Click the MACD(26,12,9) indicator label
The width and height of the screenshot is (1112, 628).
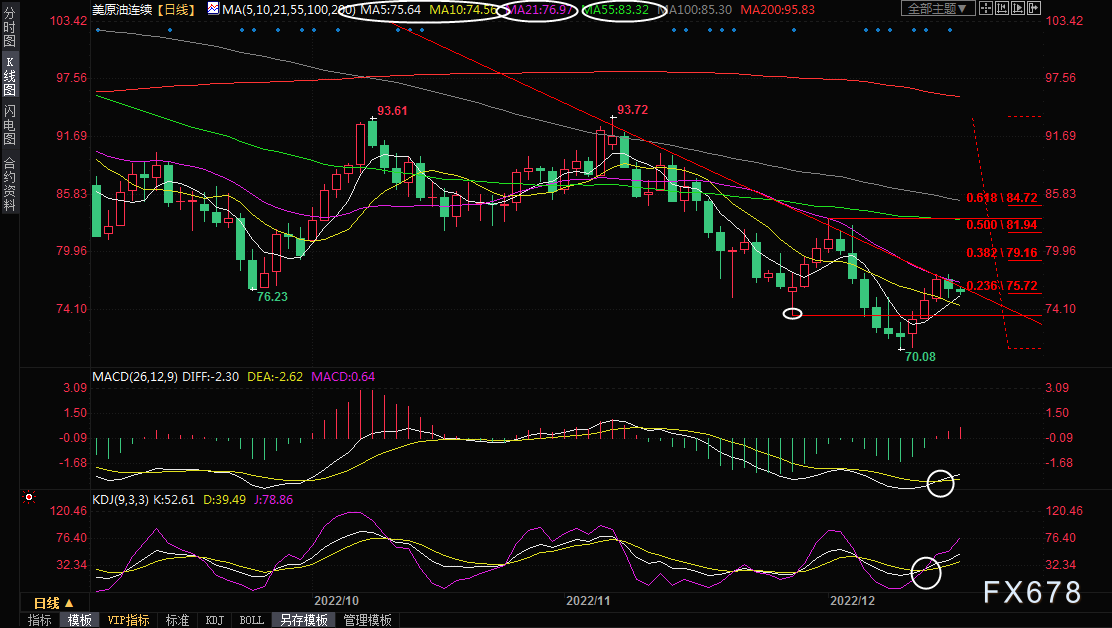tap(135, 376)
